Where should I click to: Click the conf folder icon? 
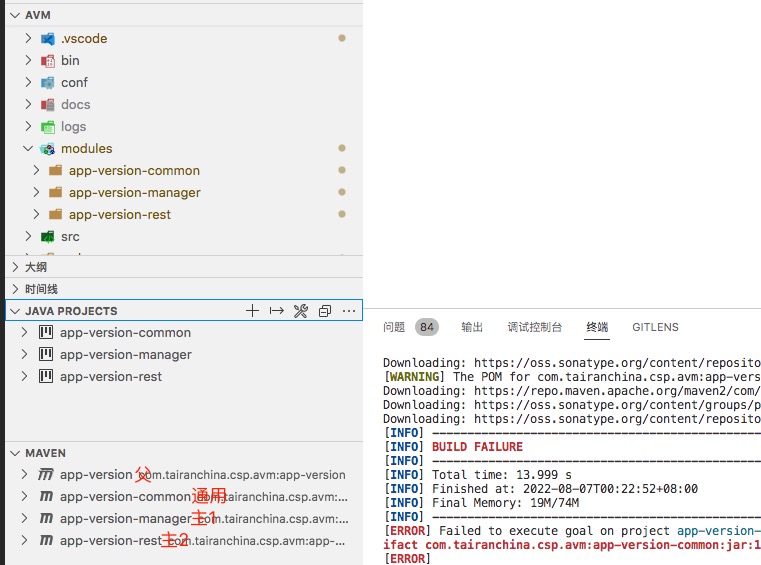(x=48, y=83)
